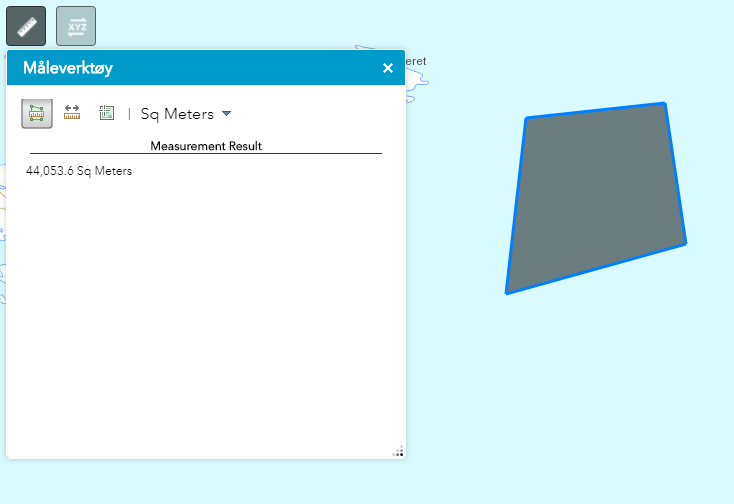The width and height of the screenshot is (734, 504).
Task: Click the ruler measurement widget button
Action: pos(26,26)
